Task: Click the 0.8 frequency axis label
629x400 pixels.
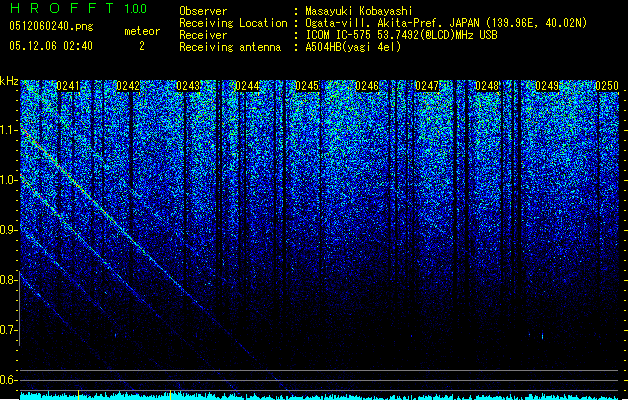Action: 9,280
